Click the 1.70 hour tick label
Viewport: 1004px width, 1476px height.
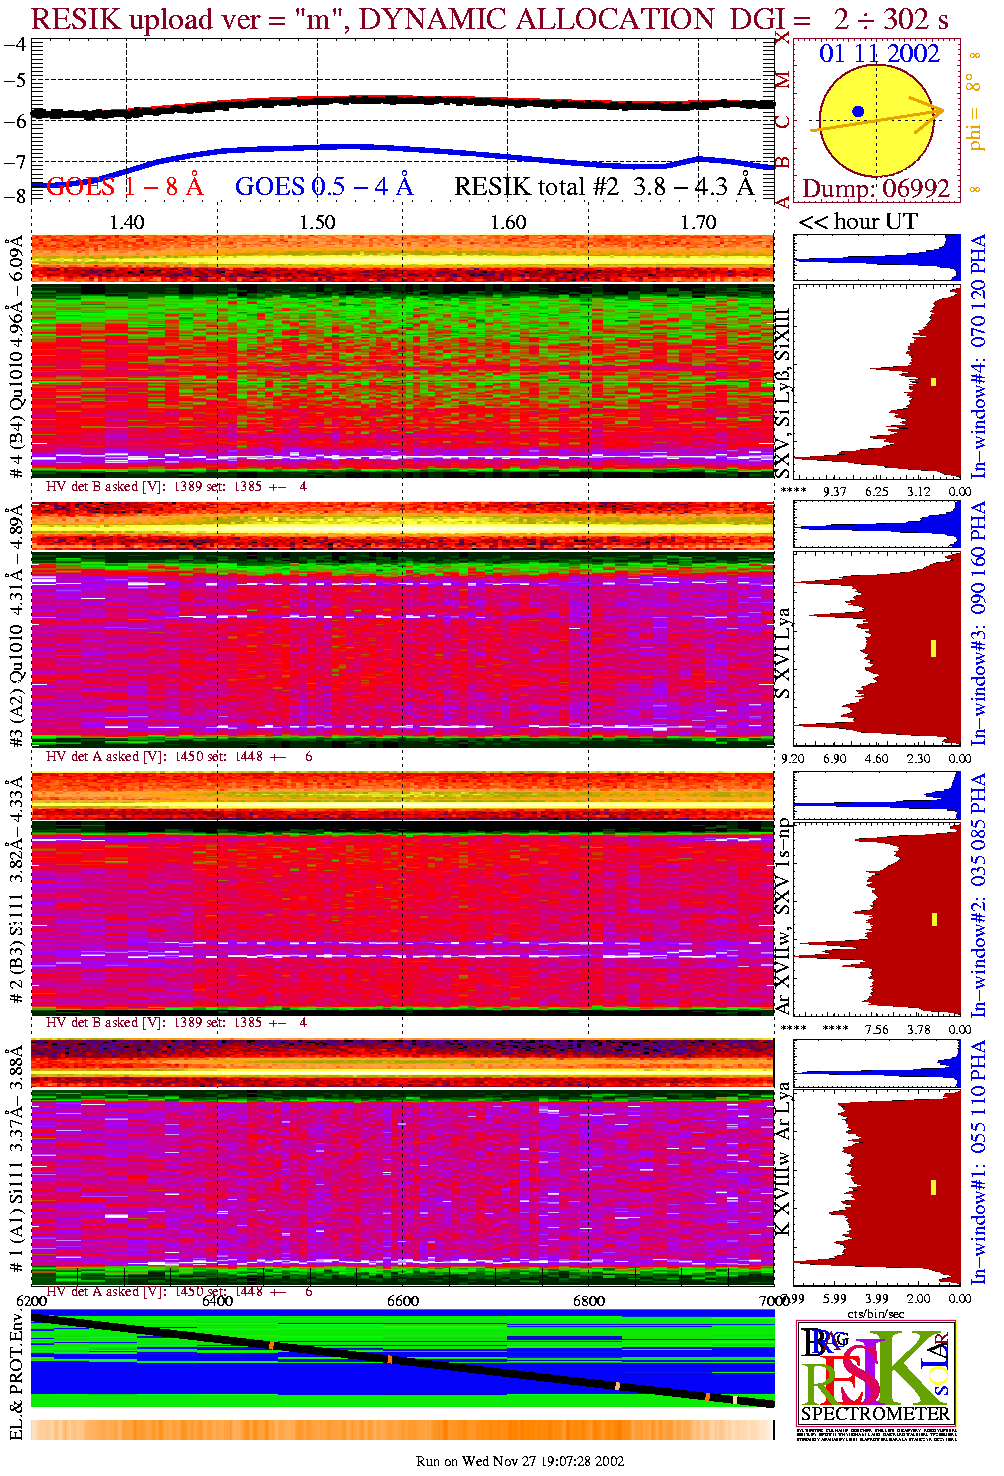(698, 222)
